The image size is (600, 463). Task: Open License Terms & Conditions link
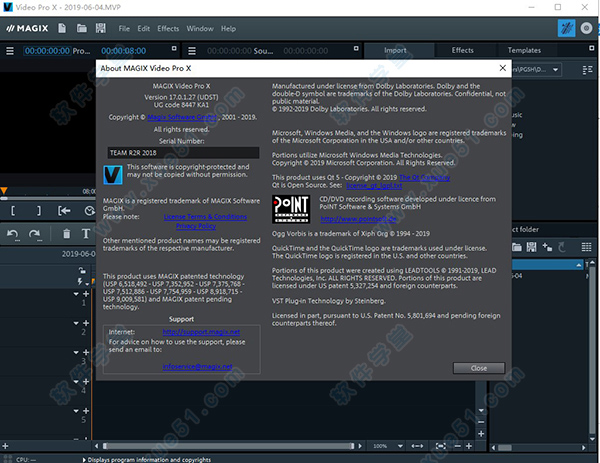coord(205,217)
